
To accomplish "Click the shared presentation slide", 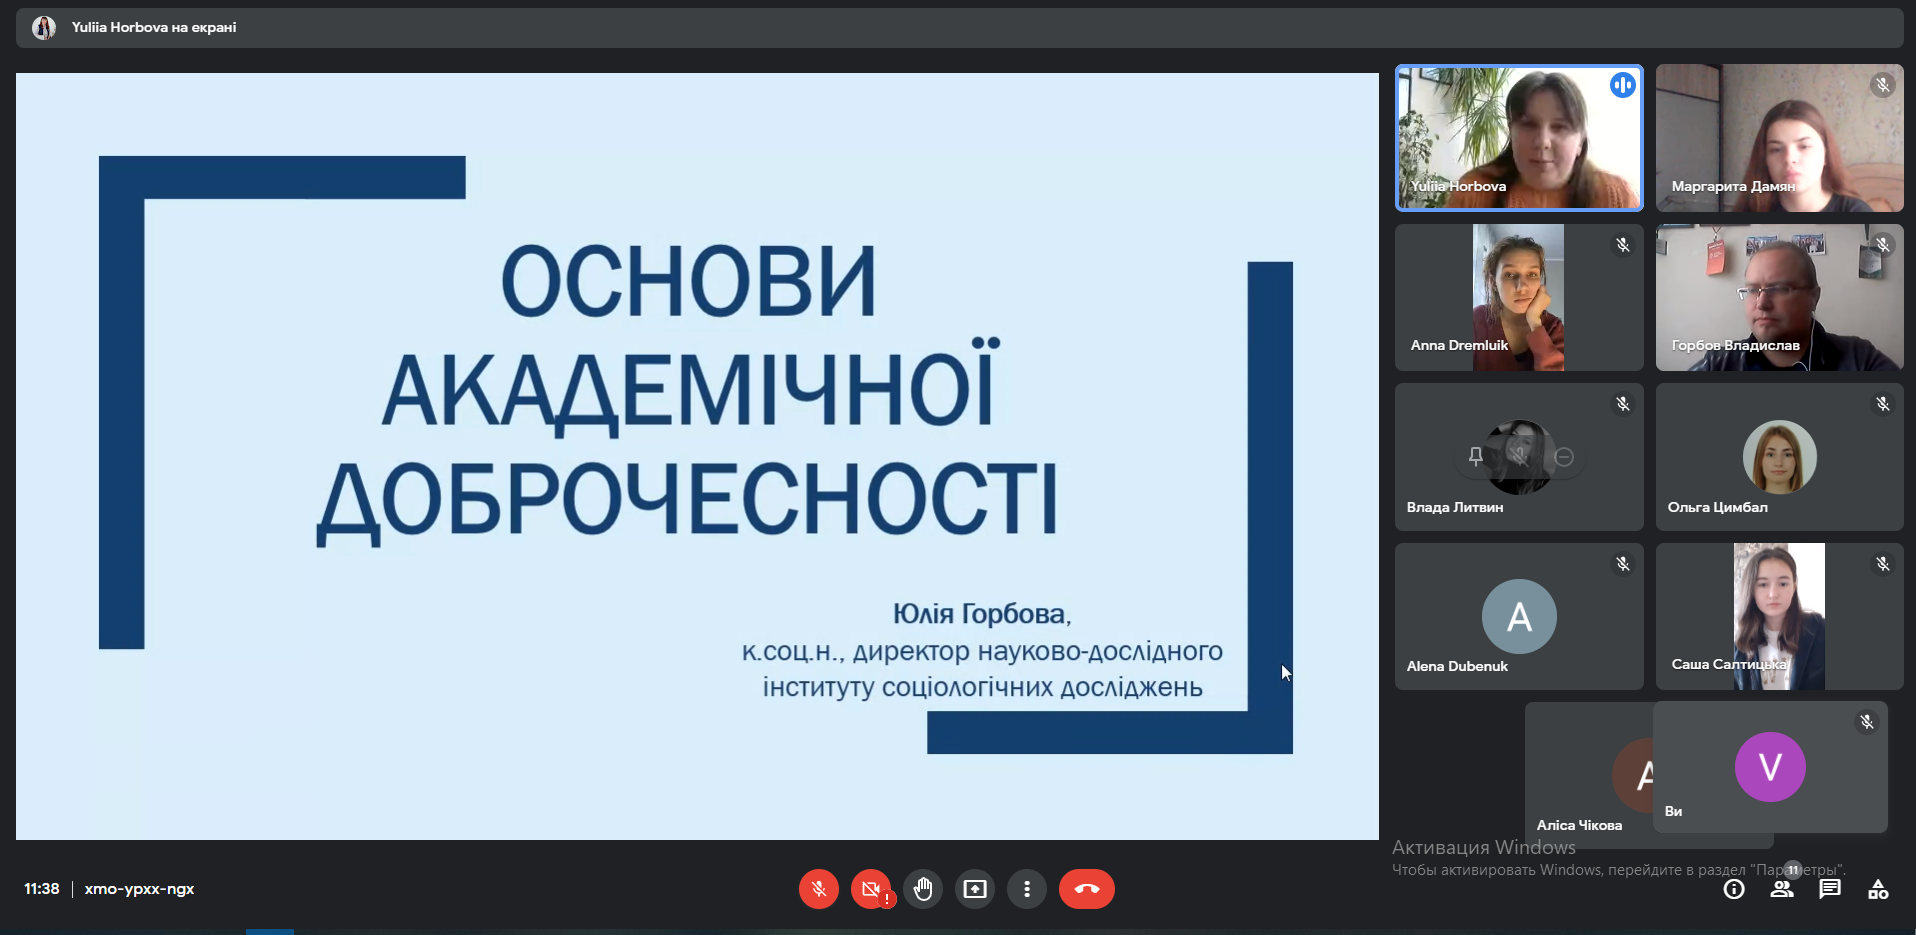I will pyautogui.click(x=696, y=456).
